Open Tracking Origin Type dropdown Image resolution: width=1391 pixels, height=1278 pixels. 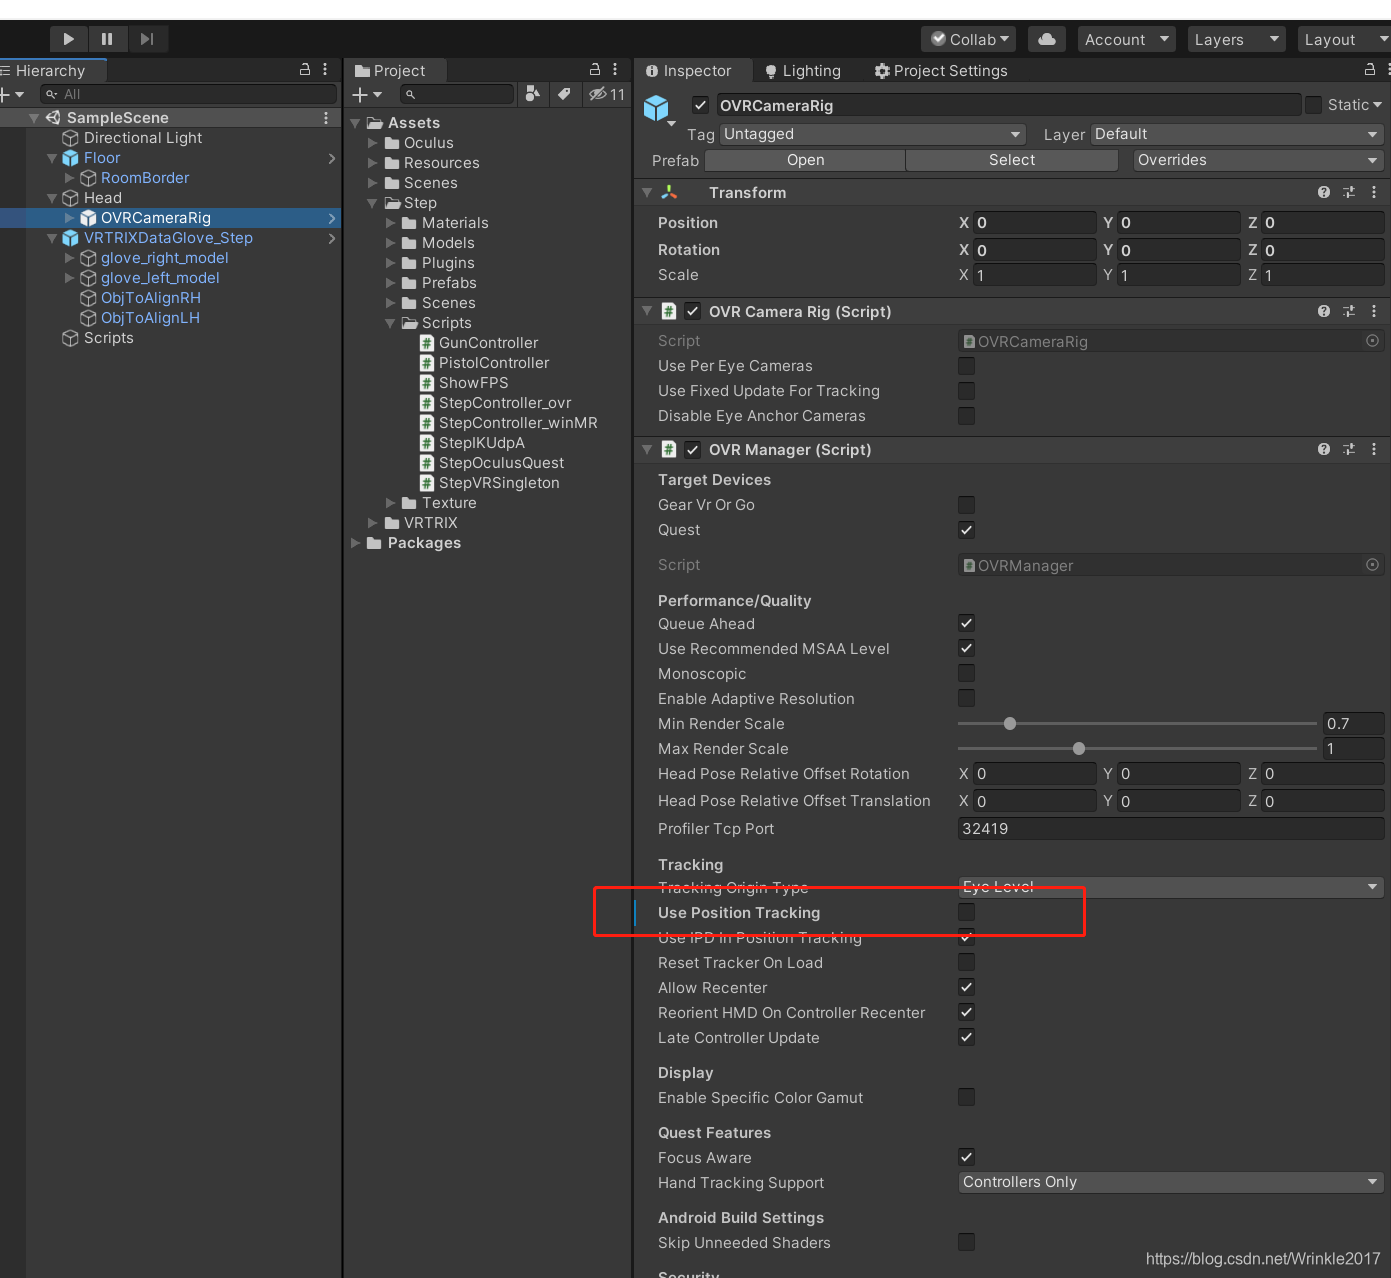pyautogui.click(x=1171, y=887)
